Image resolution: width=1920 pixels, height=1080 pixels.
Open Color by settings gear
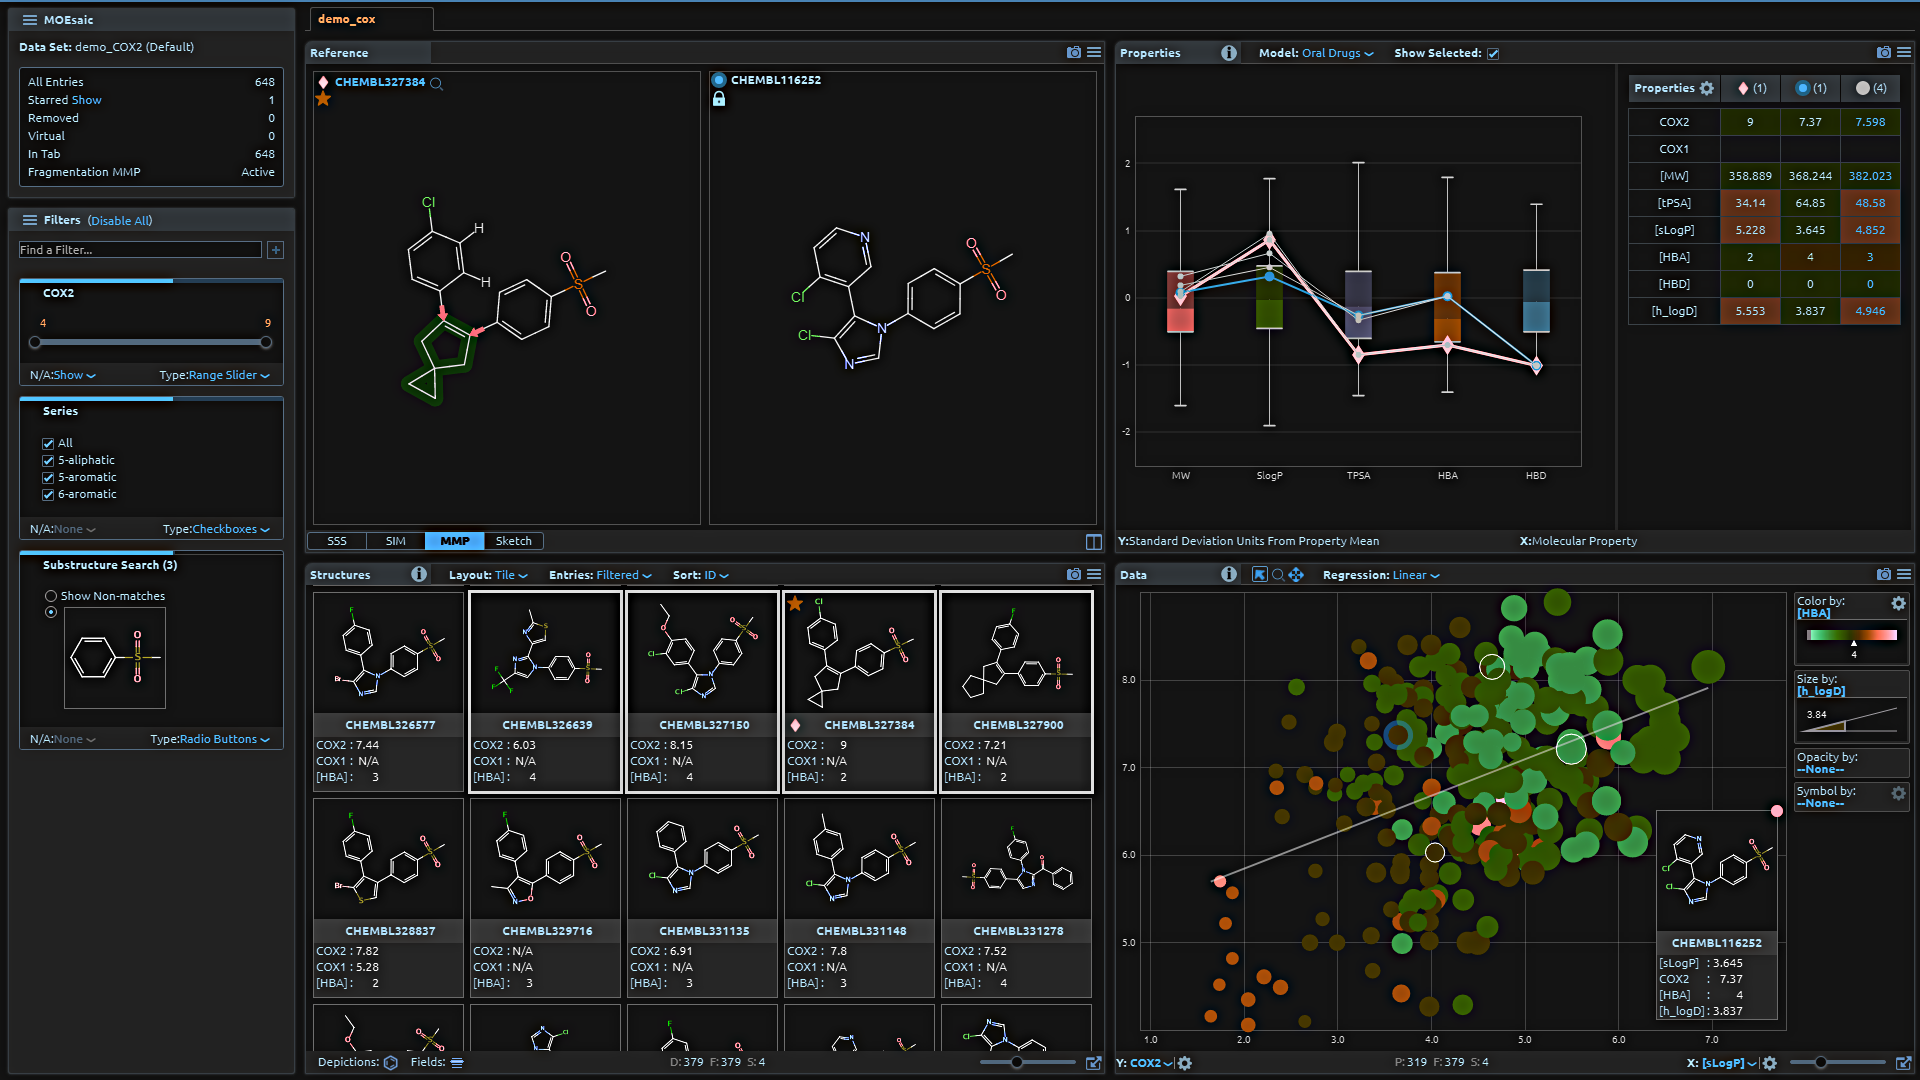click(x=1898, y=603)
